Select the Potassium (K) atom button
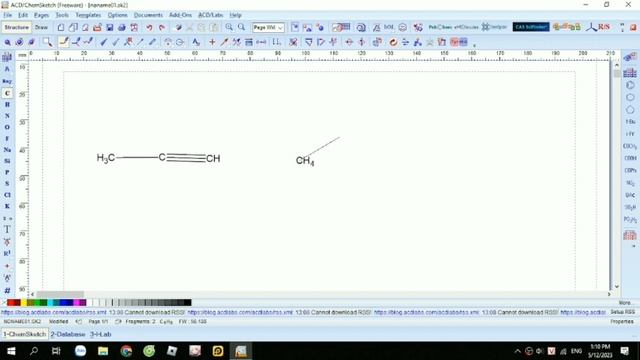640x360 pixels. pos(7,206)
